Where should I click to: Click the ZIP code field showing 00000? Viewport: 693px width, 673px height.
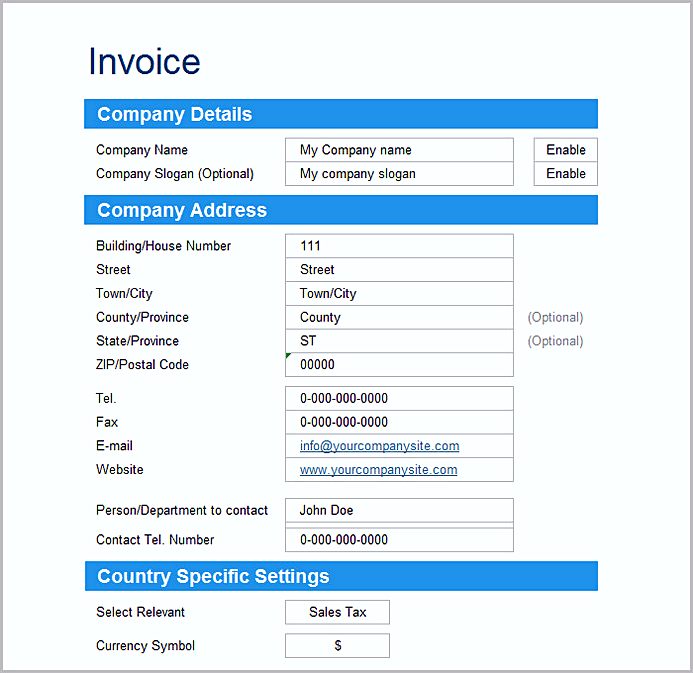[399, 365]
